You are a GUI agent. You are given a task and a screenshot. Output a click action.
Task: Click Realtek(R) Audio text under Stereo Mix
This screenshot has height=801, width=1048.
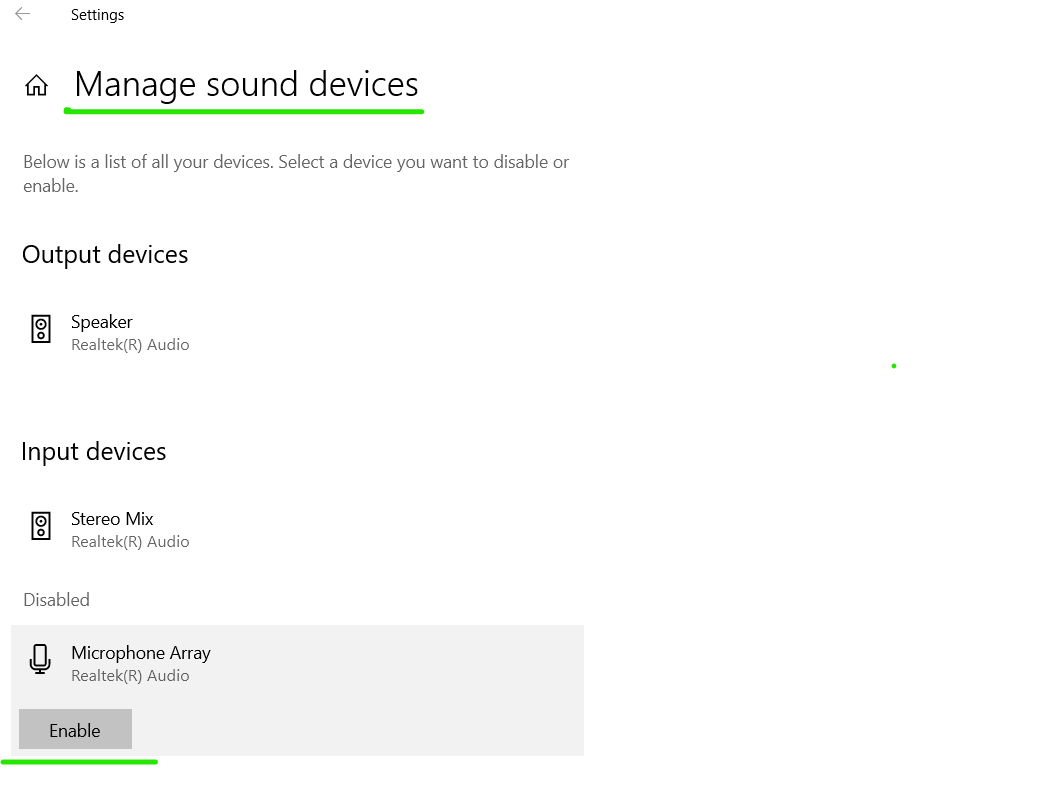[x=130, y=542]
